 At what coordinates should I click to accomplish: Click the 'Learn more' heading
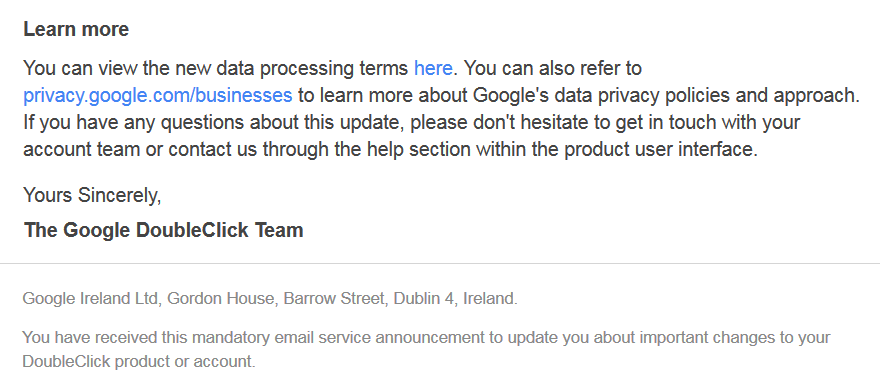click(x=76, y=29)
